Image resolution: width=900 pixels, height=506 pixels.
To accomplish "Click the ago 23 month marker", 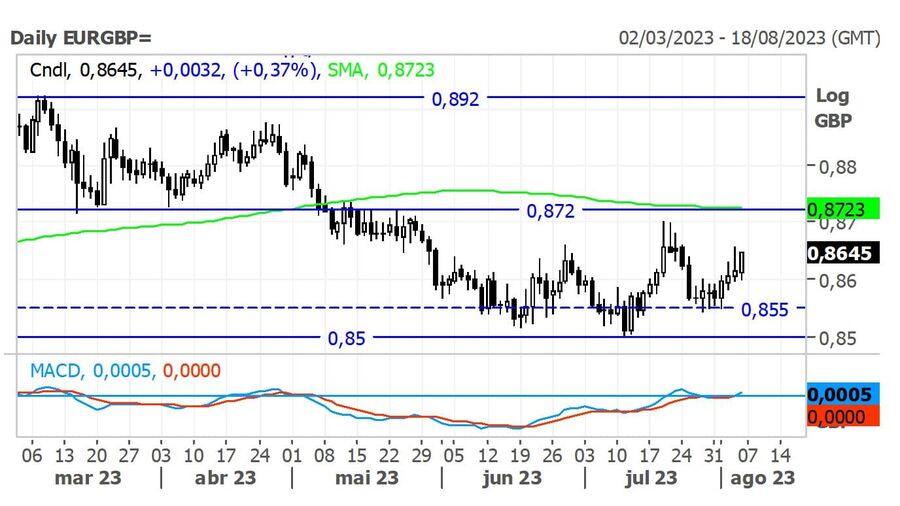I will [762, 477].
